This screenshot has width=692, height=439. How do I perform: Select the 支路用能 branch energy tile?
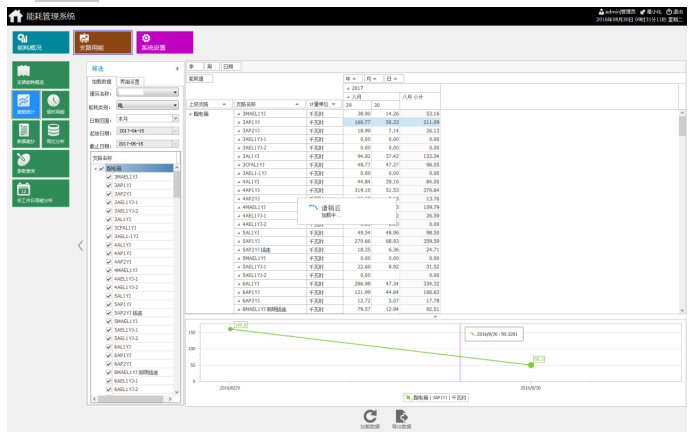coord(102,42)
